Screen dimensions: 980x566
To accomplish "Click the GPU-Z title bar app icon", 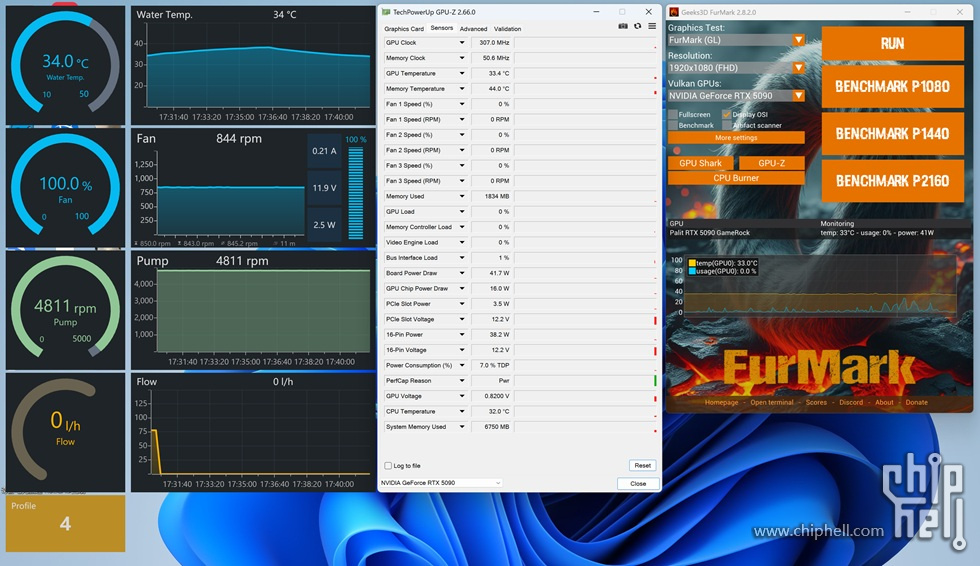I will pos(386,12).
